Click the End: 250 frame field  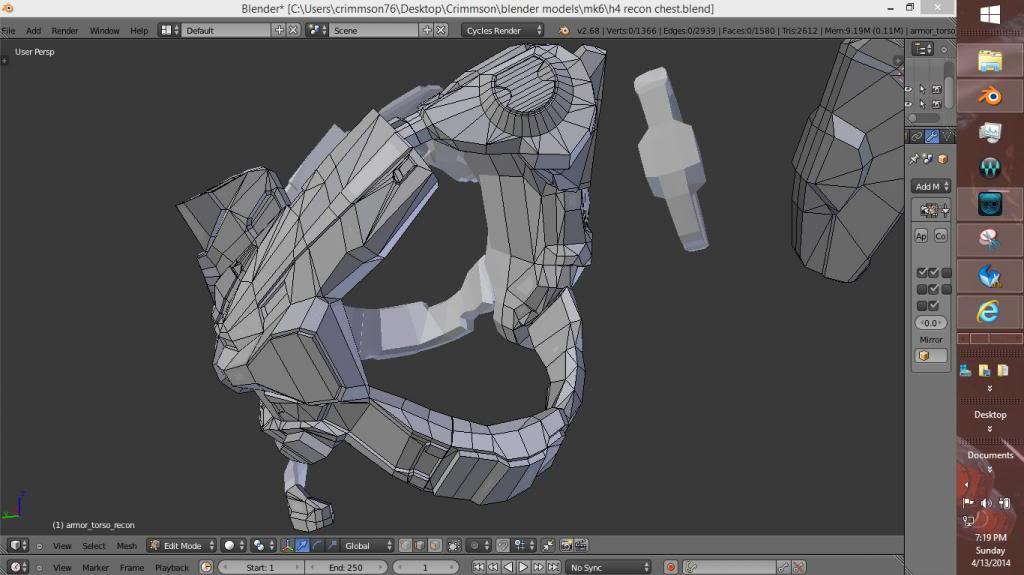click(344, 568)
